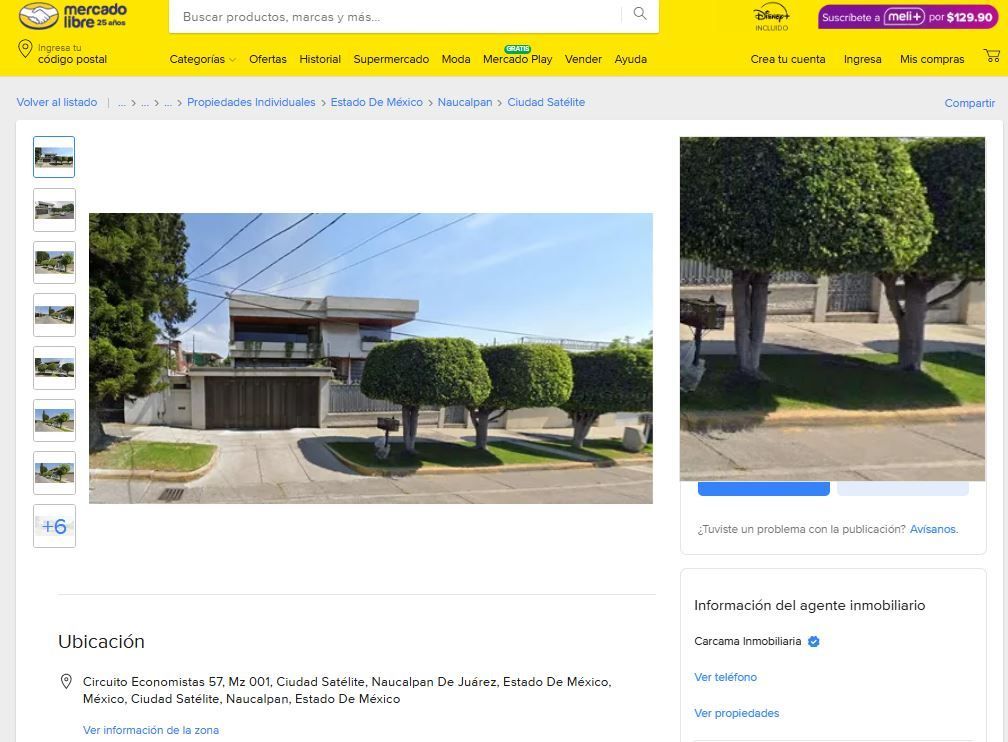
Task: Click the Disney+ included icon
Action: point(771,17)
